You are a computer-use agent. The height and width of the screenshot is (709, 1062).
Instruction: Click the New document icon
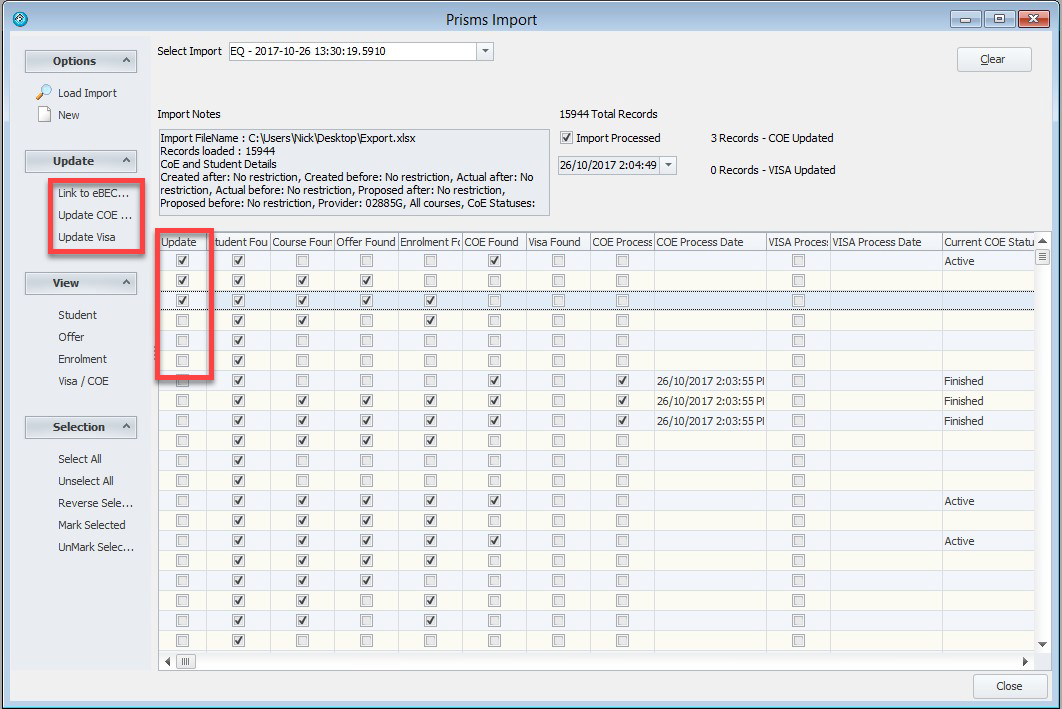[43, 115]
